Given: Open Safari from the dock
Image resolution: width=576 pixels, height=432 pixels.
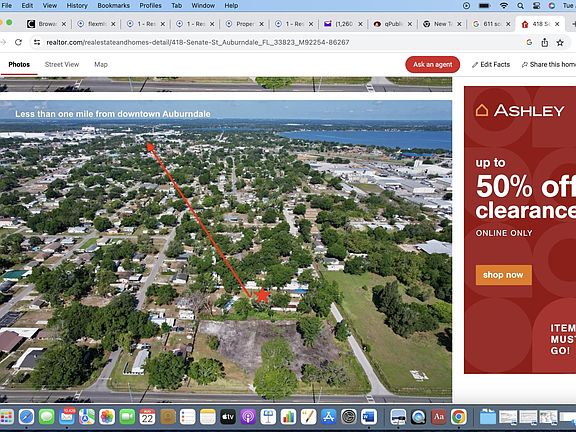Looking at the screenshot, I should pyautogui.click(x=26, y=417).
